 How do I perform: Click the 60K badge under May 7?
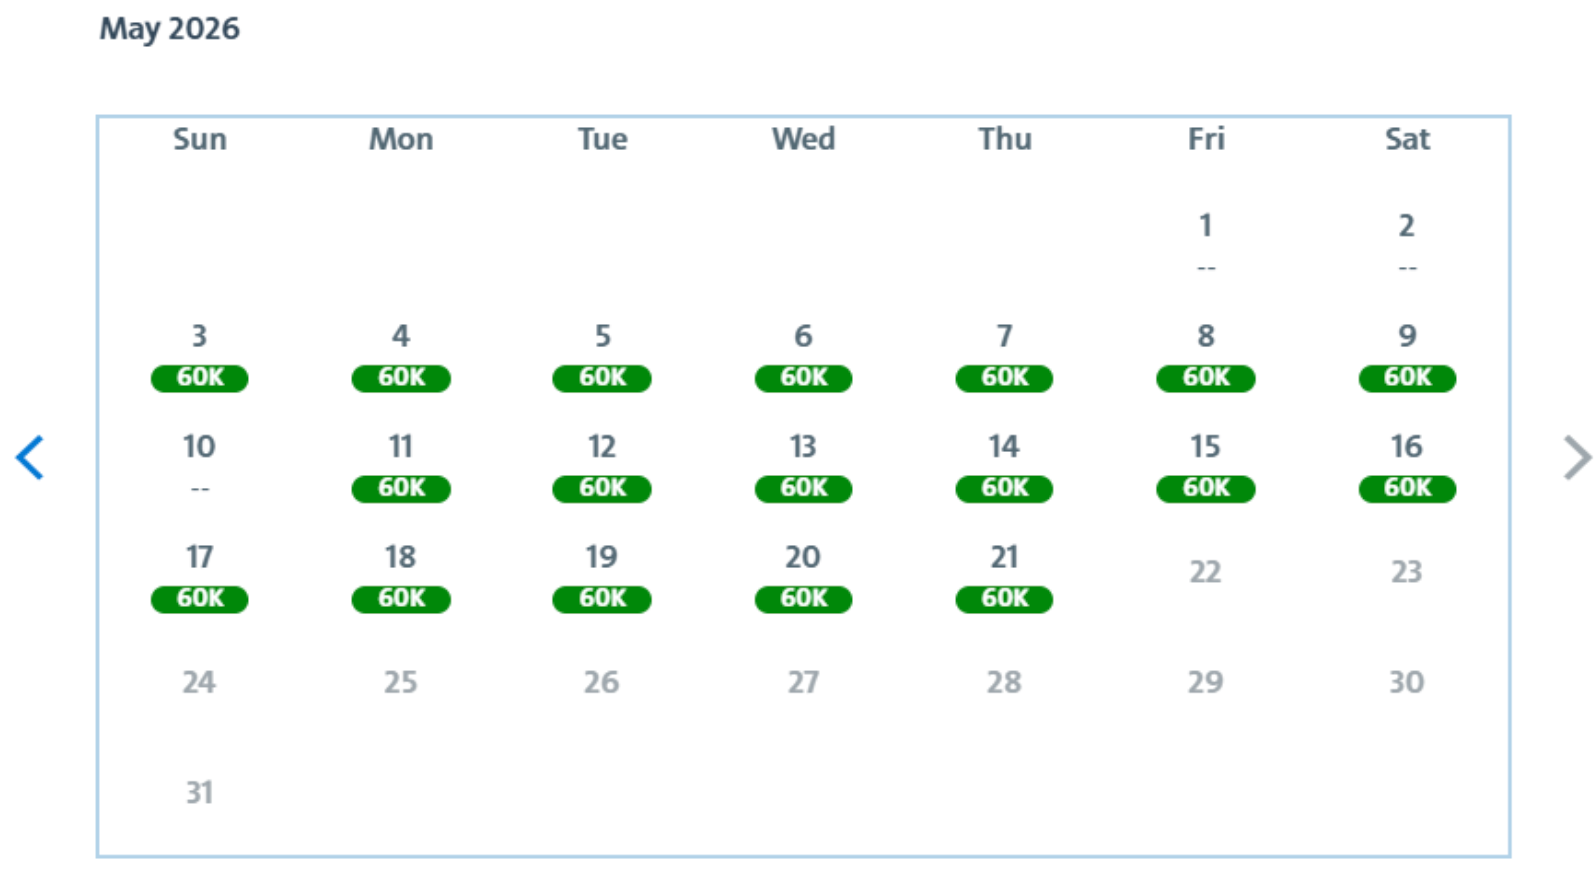click(1004, 378)
